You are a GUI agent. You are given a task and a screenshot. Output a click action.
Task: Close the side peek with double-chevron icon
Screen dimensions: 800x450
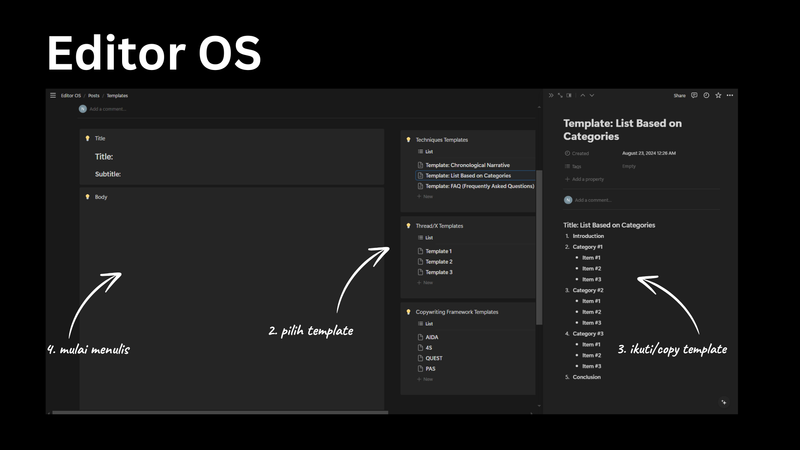pyautogui.click(x=551, y=95)
